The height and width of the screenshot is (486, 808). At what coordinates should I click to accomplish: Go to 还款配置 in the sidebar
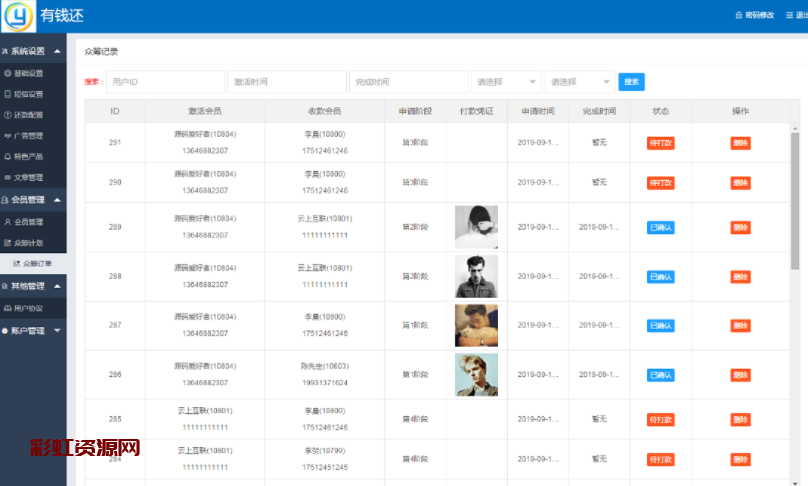tap(24, 115)
